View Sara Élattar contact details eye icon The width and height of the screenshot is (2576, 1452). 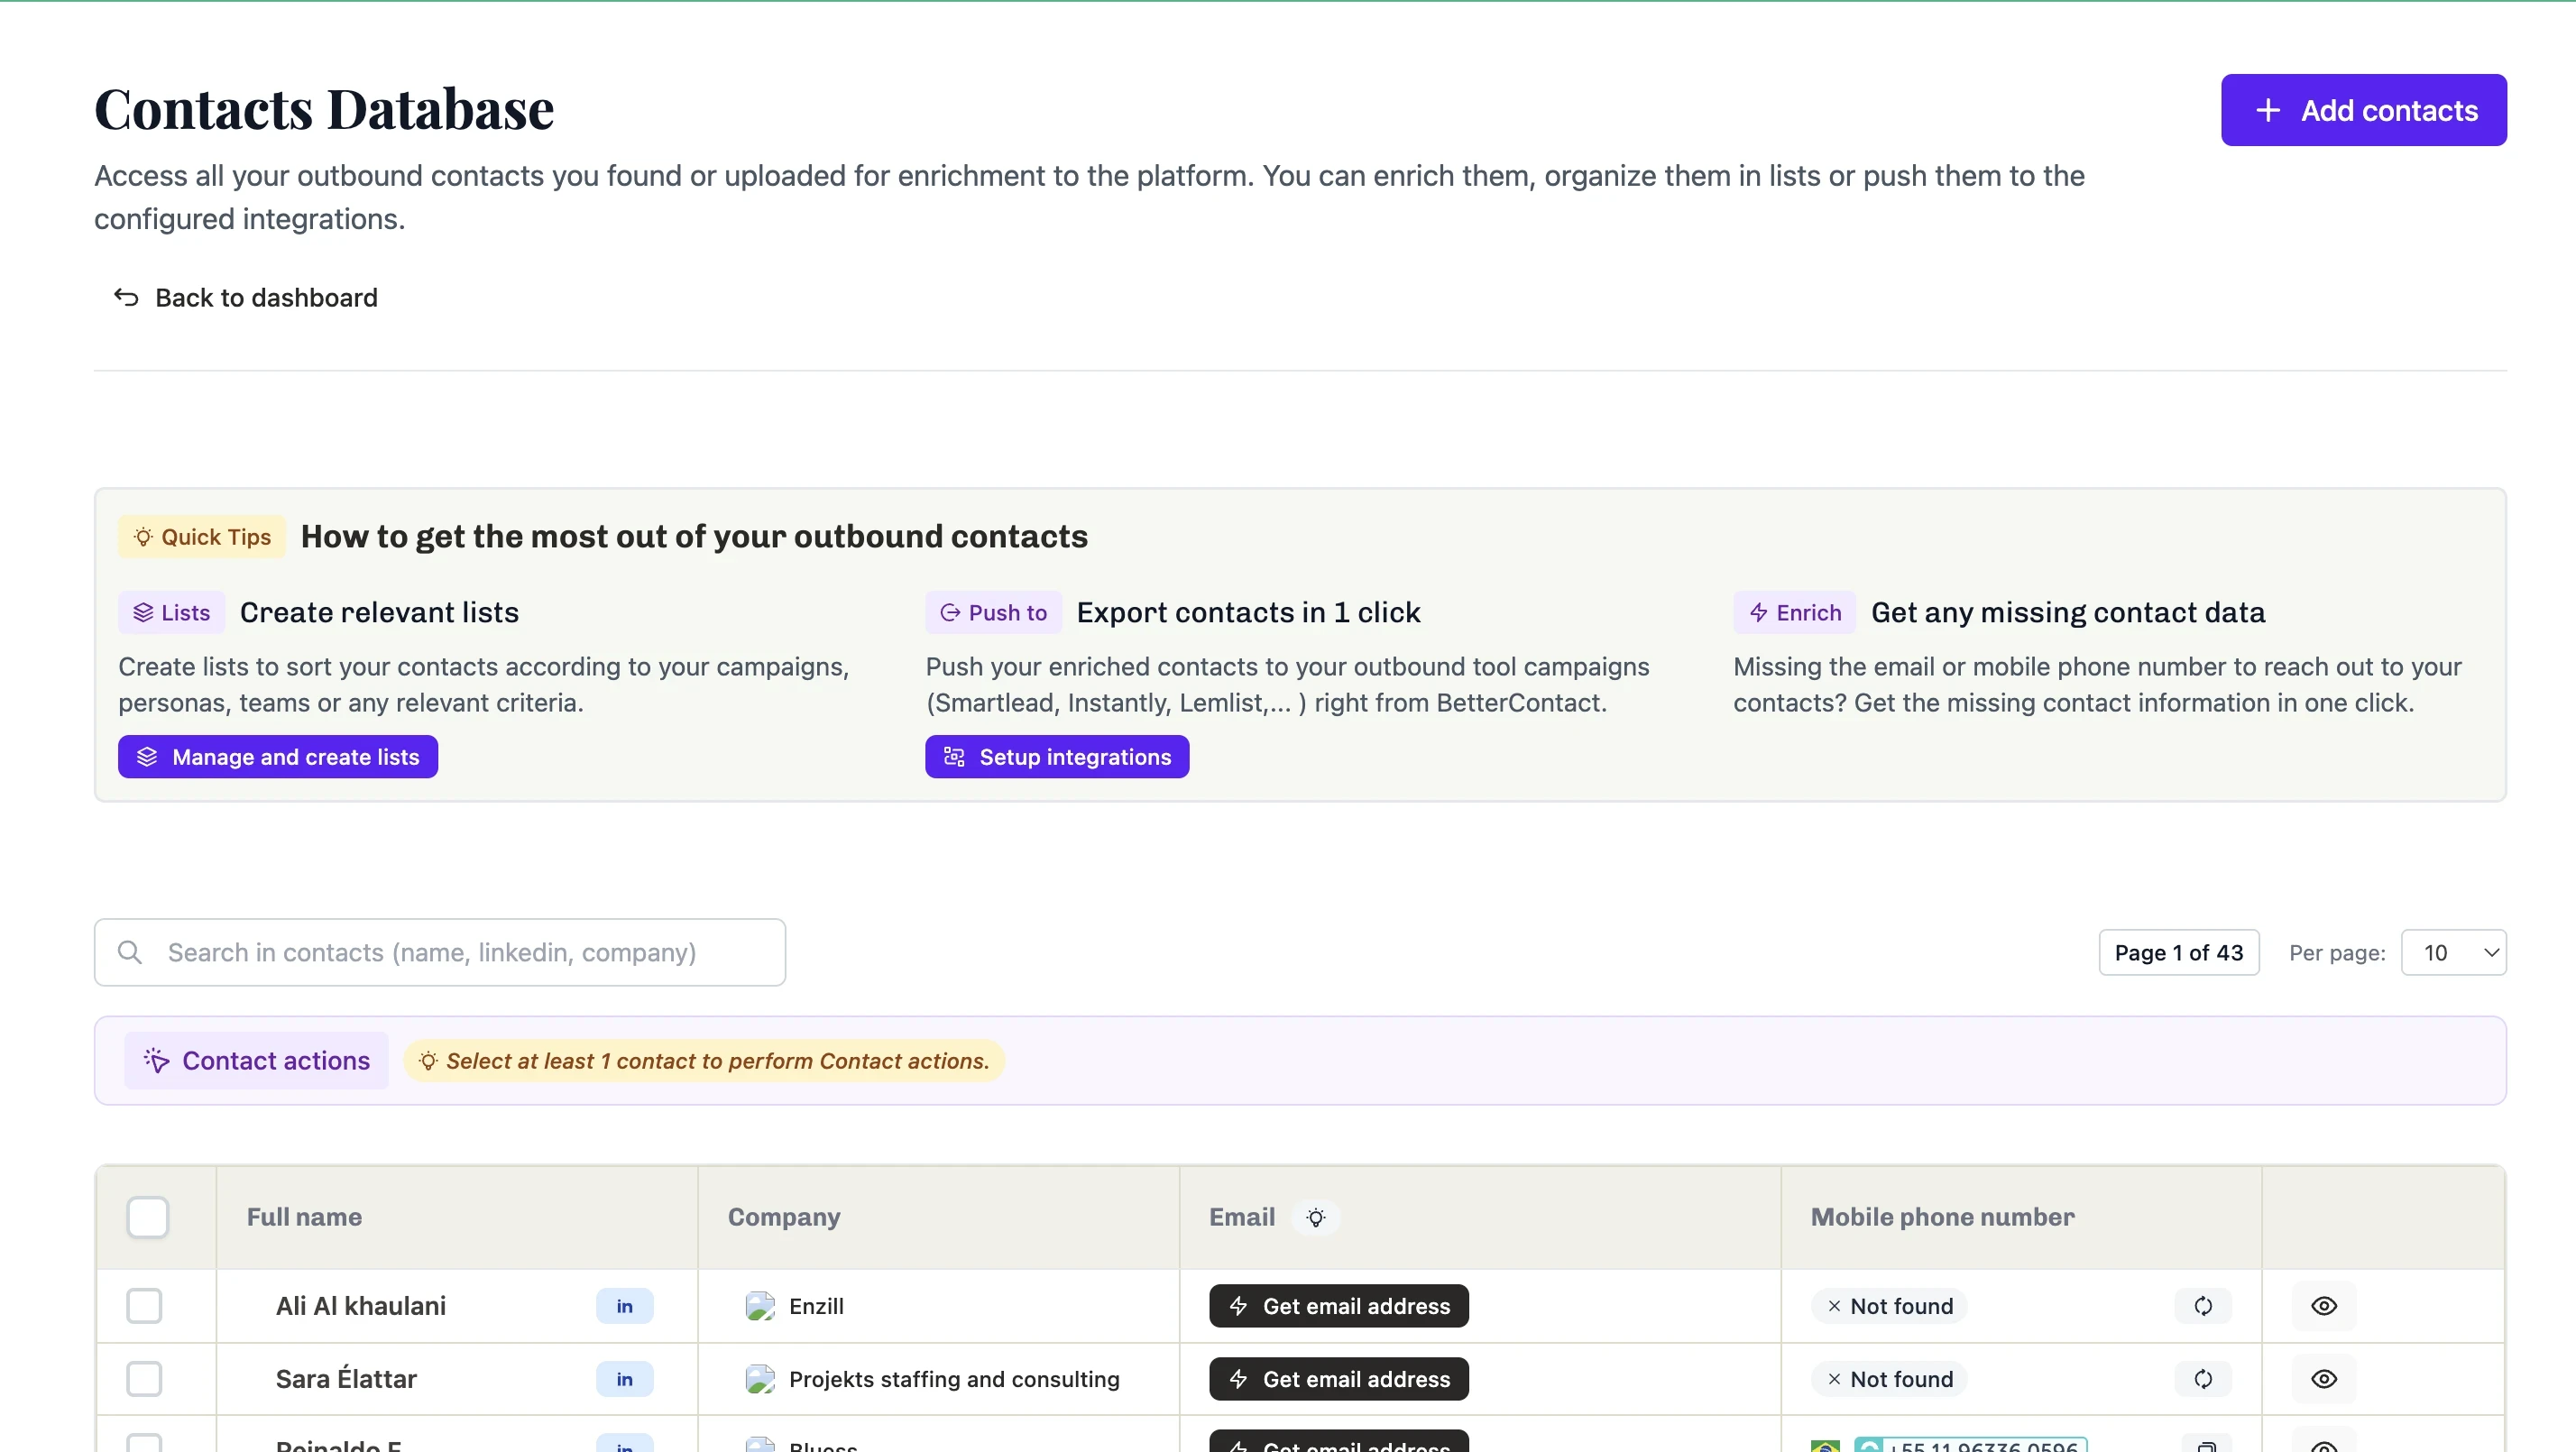(2324, 1379)
